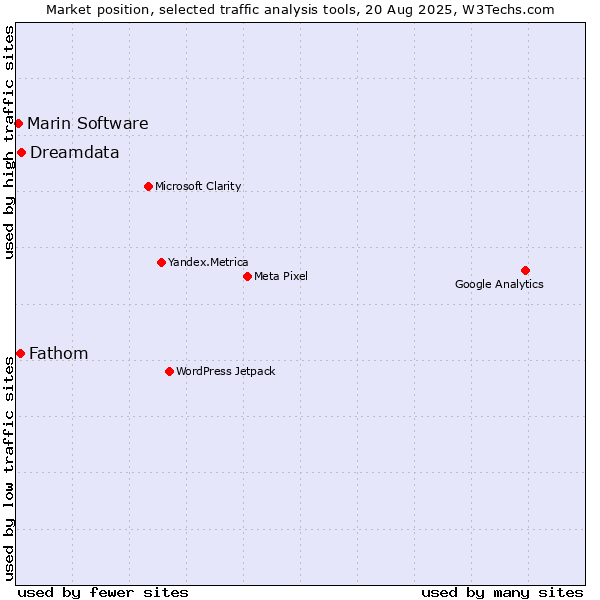This screenshot has height=600, width=600.
Task: Select the Meta Pixel label
Action: [x=281, y=276]
